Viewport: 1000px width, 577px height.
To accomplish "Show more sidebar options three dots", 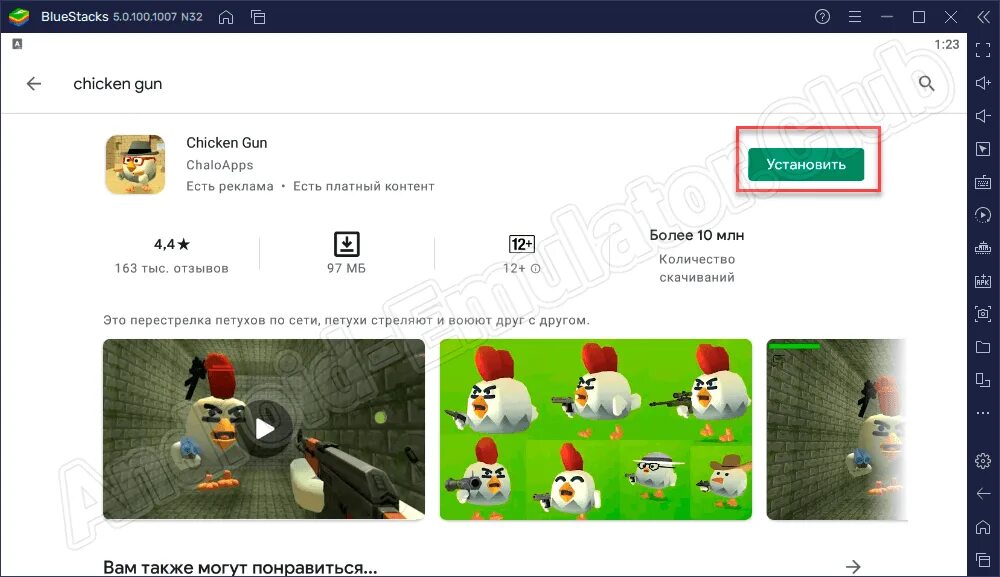I will tap(983, 413).
